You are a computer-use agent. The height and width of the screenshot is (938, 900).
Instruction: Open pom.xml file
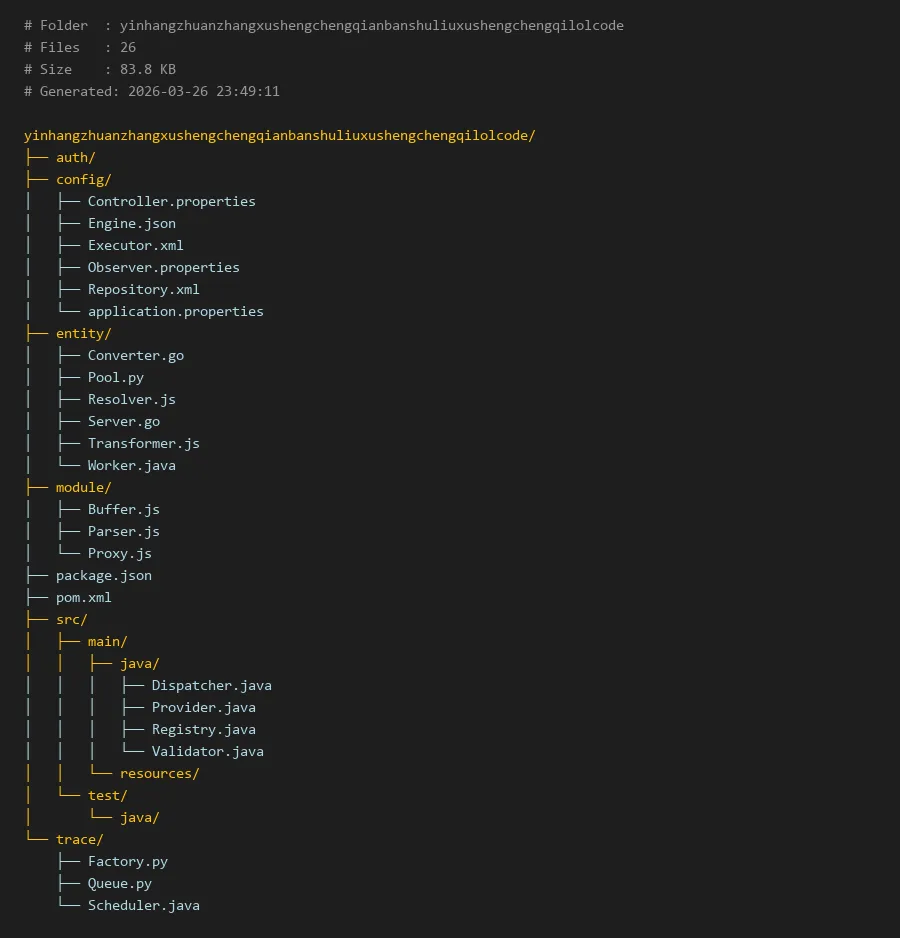(83, 597)
